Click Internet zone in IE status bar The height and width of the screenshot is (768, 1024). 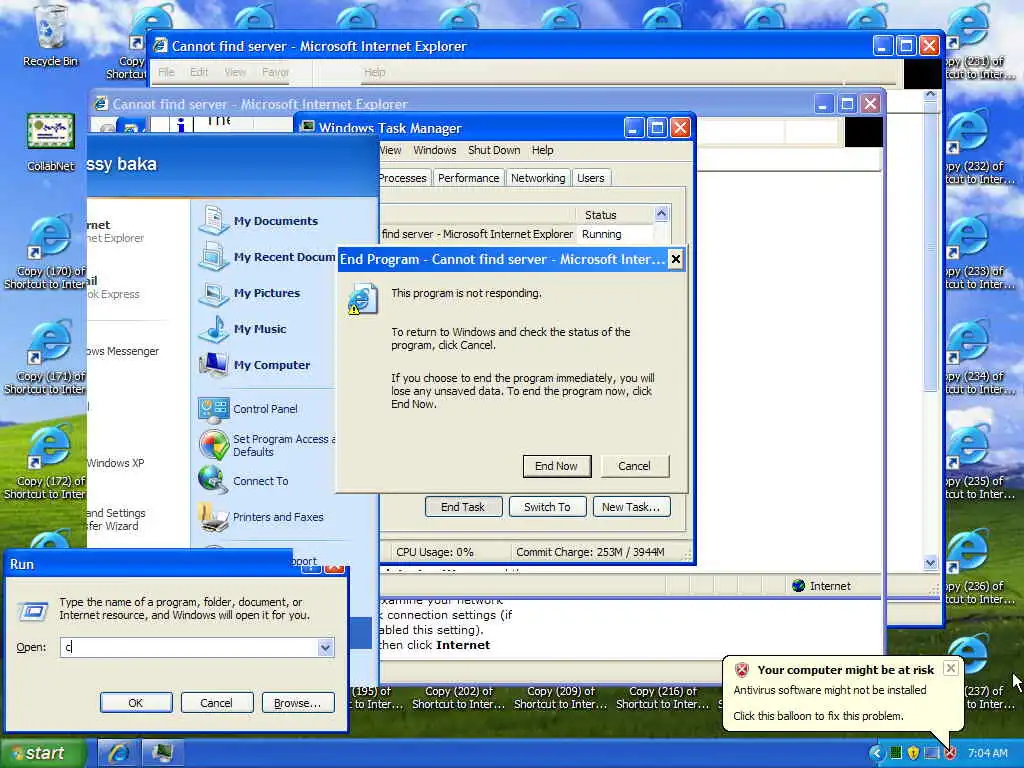pyautogui.click(x=822, y=586)
